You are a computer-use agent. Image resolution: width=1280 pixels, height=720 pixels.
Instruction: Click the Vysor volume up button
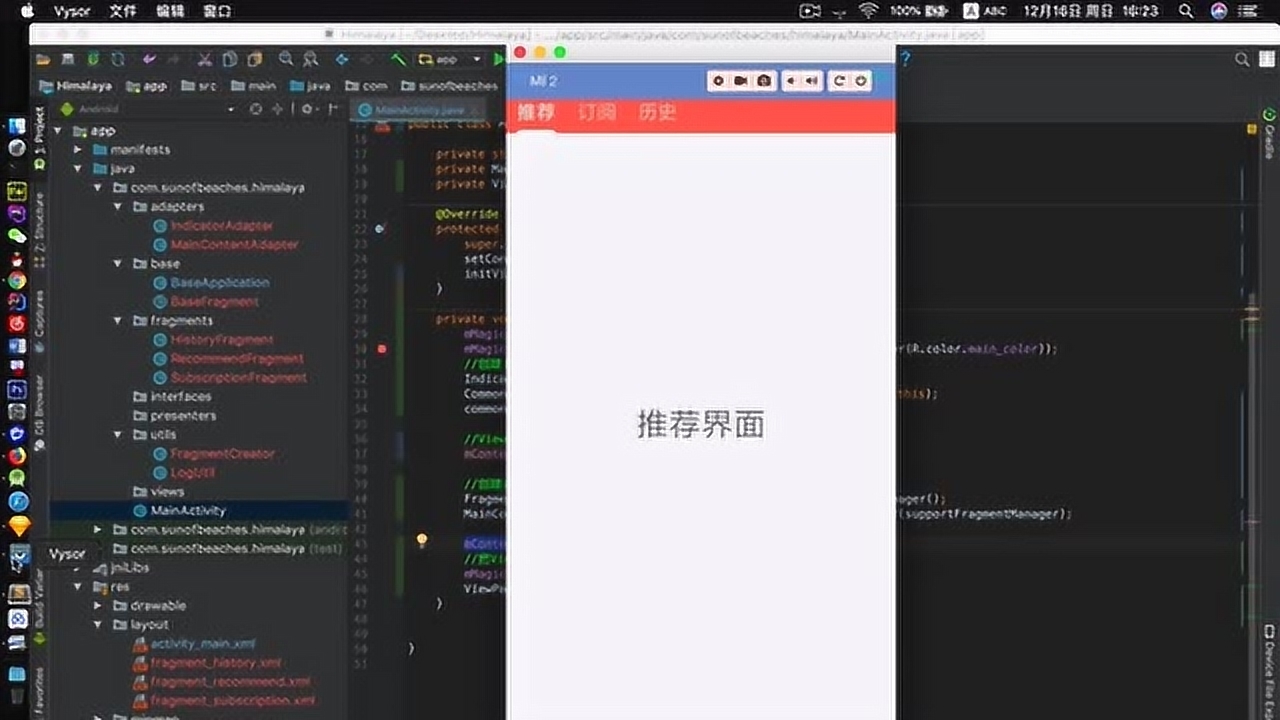click(x=812, y=81)
